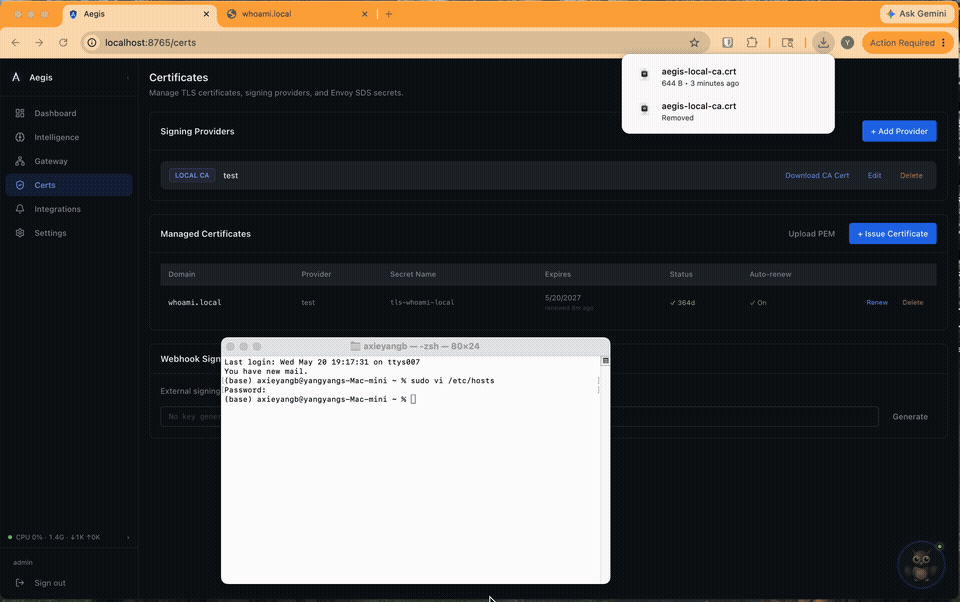Switch to the Aegis tab
Viewport: 960px width, 602px height.
94,14
